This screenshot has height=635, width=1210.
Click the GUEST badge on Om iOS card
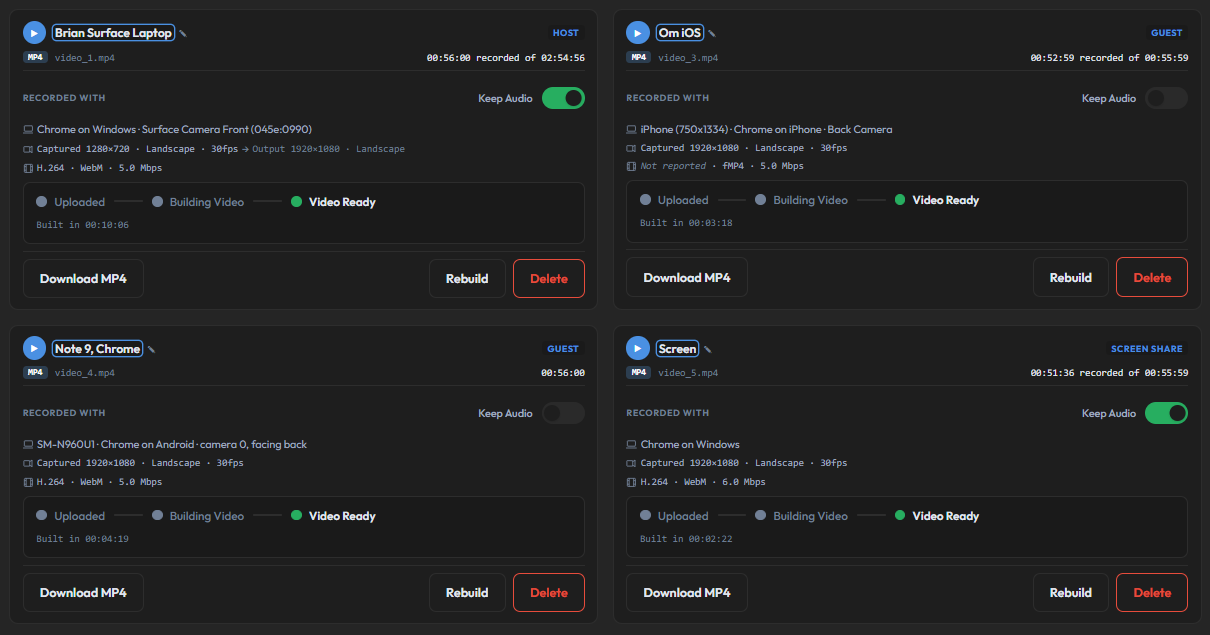tap(1167, 33)
